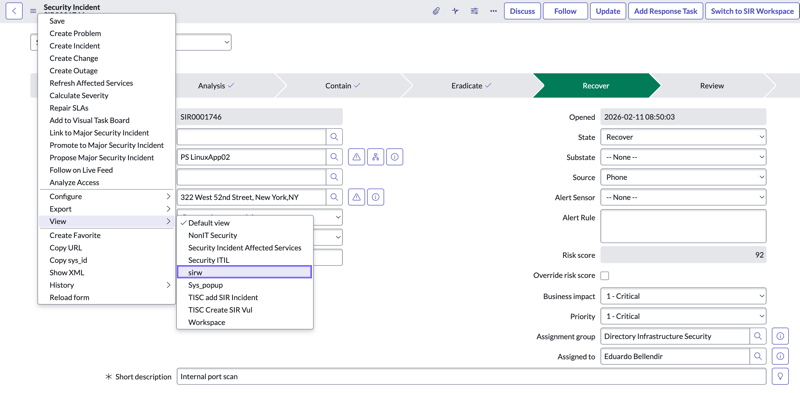Choose Save in the context menu
The height and width of the screenshot is (393, 800).
(x=107, y=21)
